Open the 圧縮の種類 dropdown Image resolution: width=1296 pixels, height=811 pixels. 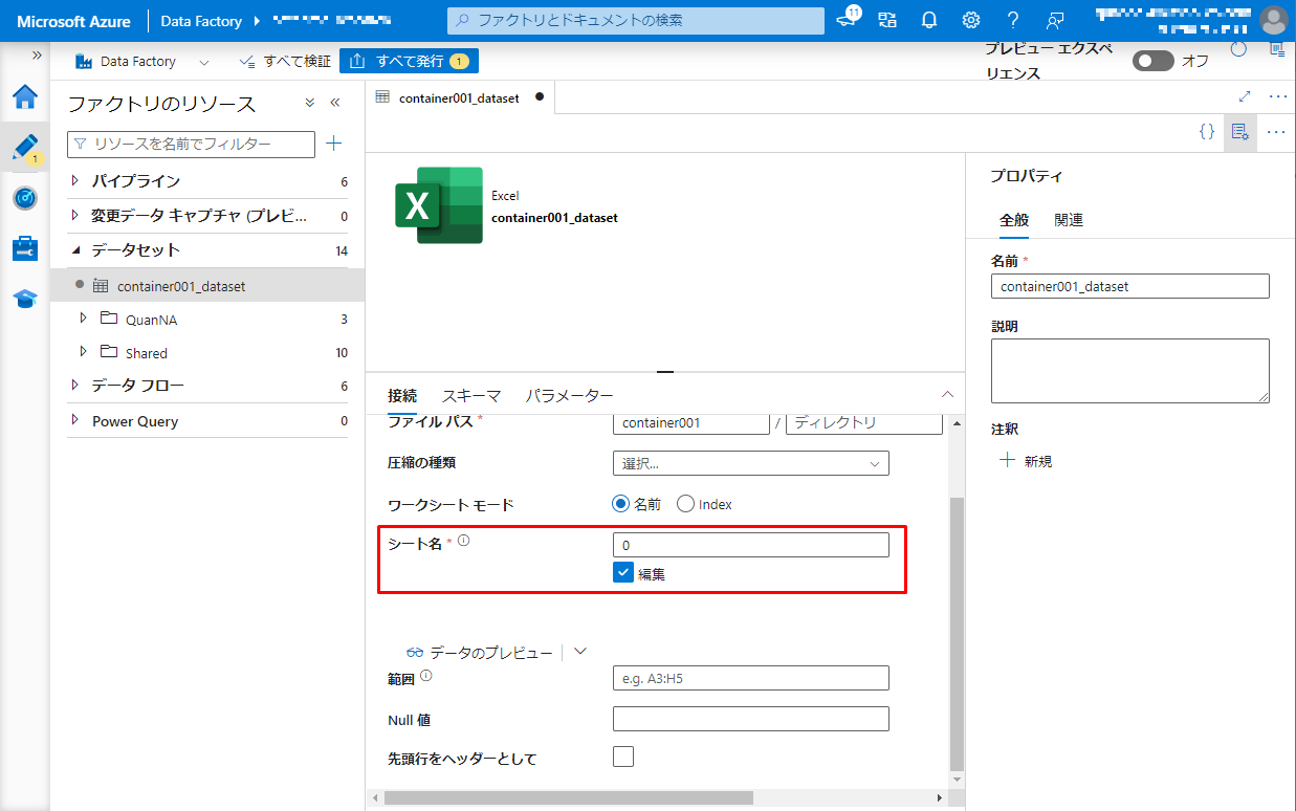point(750,463)
